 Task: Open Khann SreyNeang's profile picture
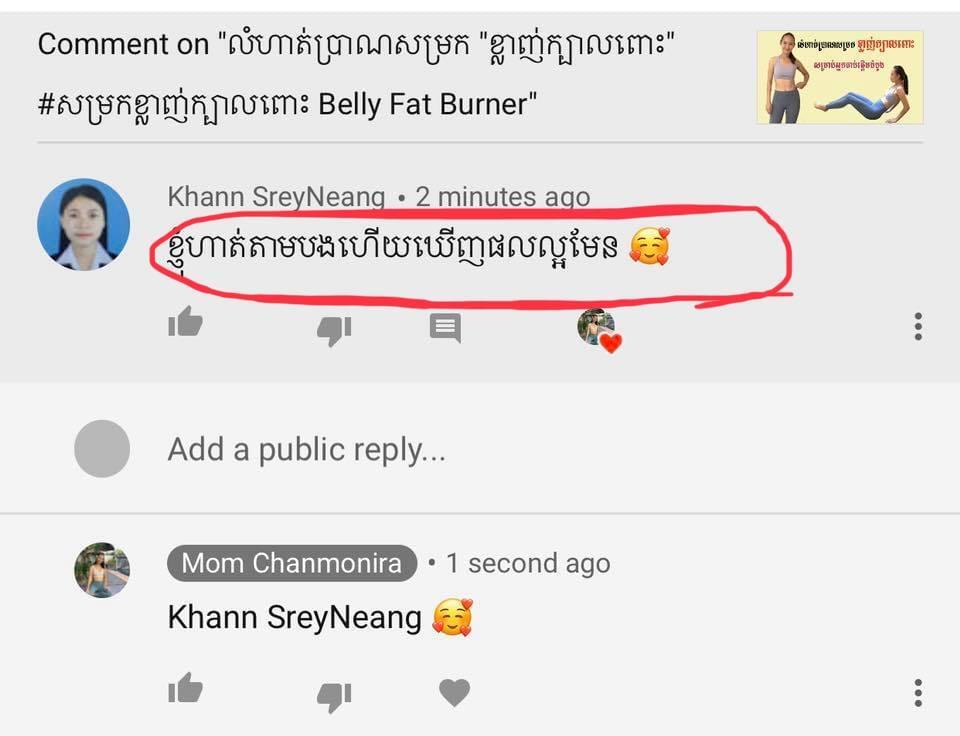pos(83,225)
